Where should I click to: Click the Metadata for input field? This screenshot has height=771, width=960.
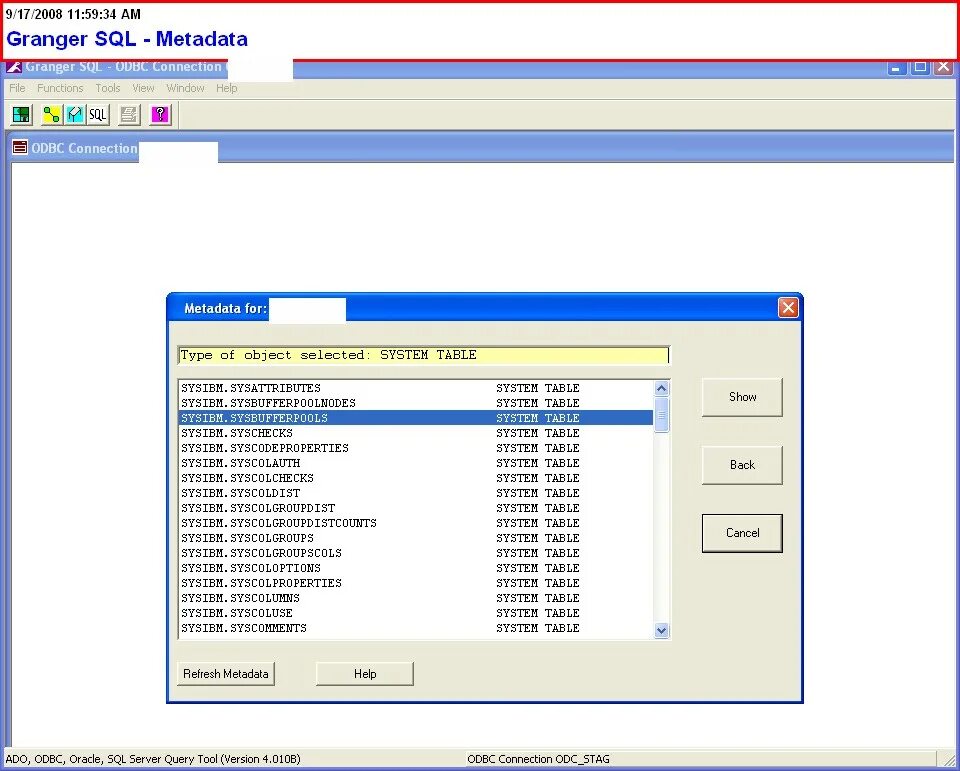pos(307,310)
